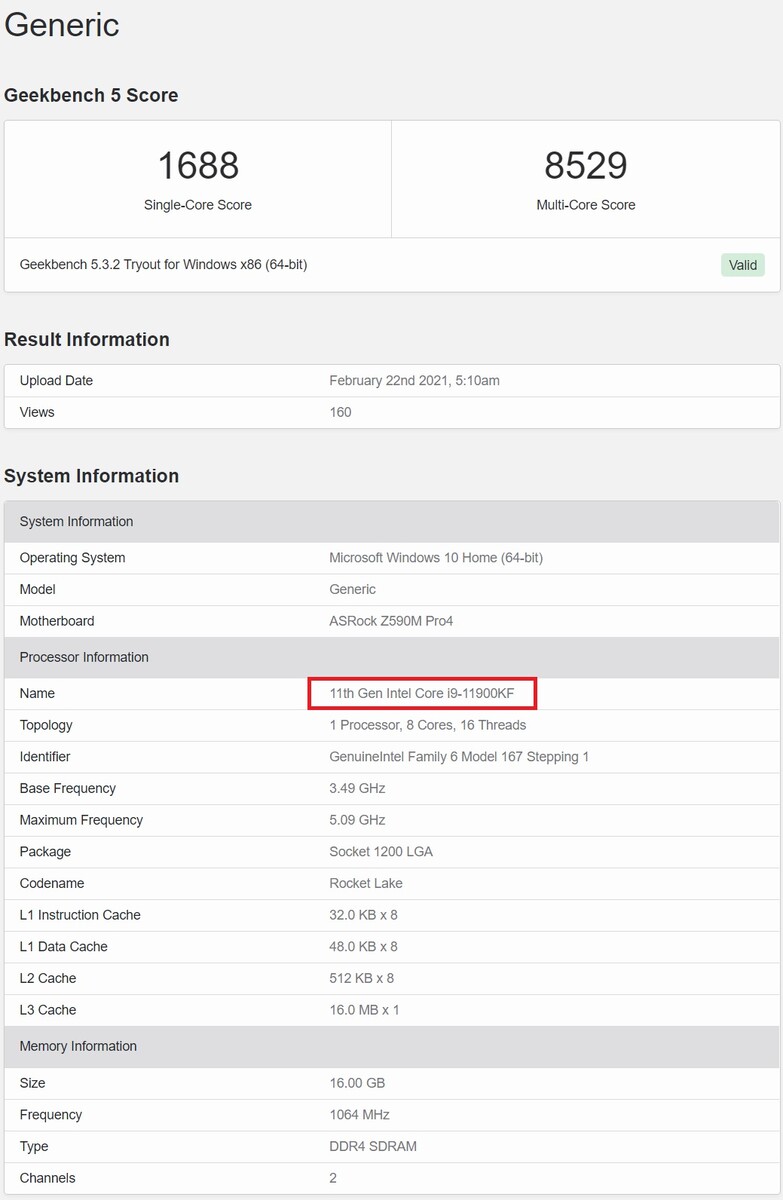
Task: Select the multi-core score 8529
Action: 586,165
